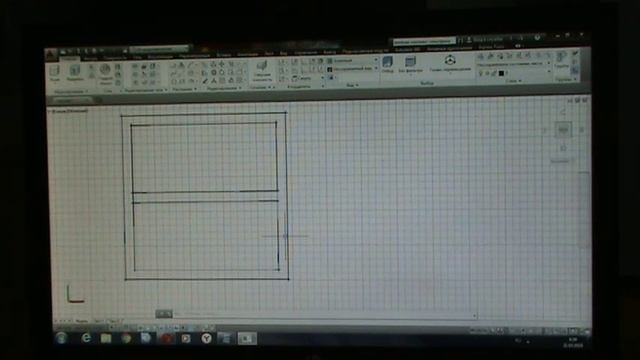This screenshot has width=640, height=360.
Task: Open the Yandex browser taskbar icon
Action: (206, 338)
